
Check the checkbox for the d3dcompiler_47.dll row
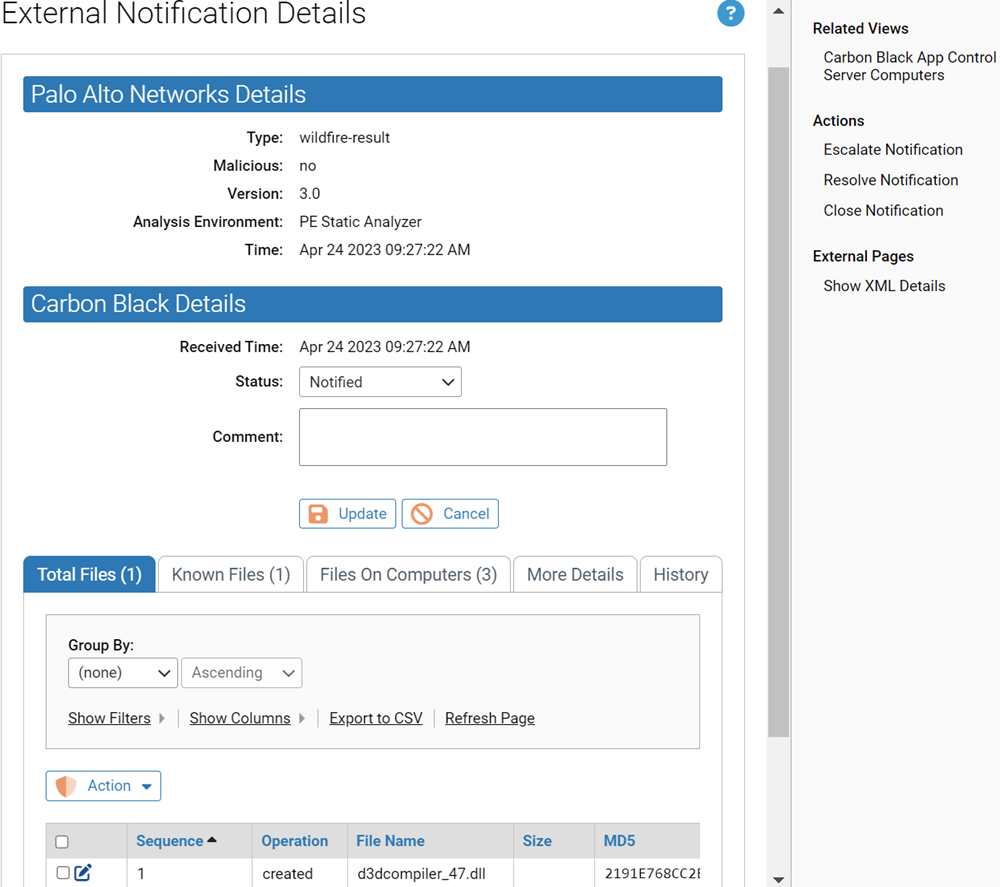point(61,872)
